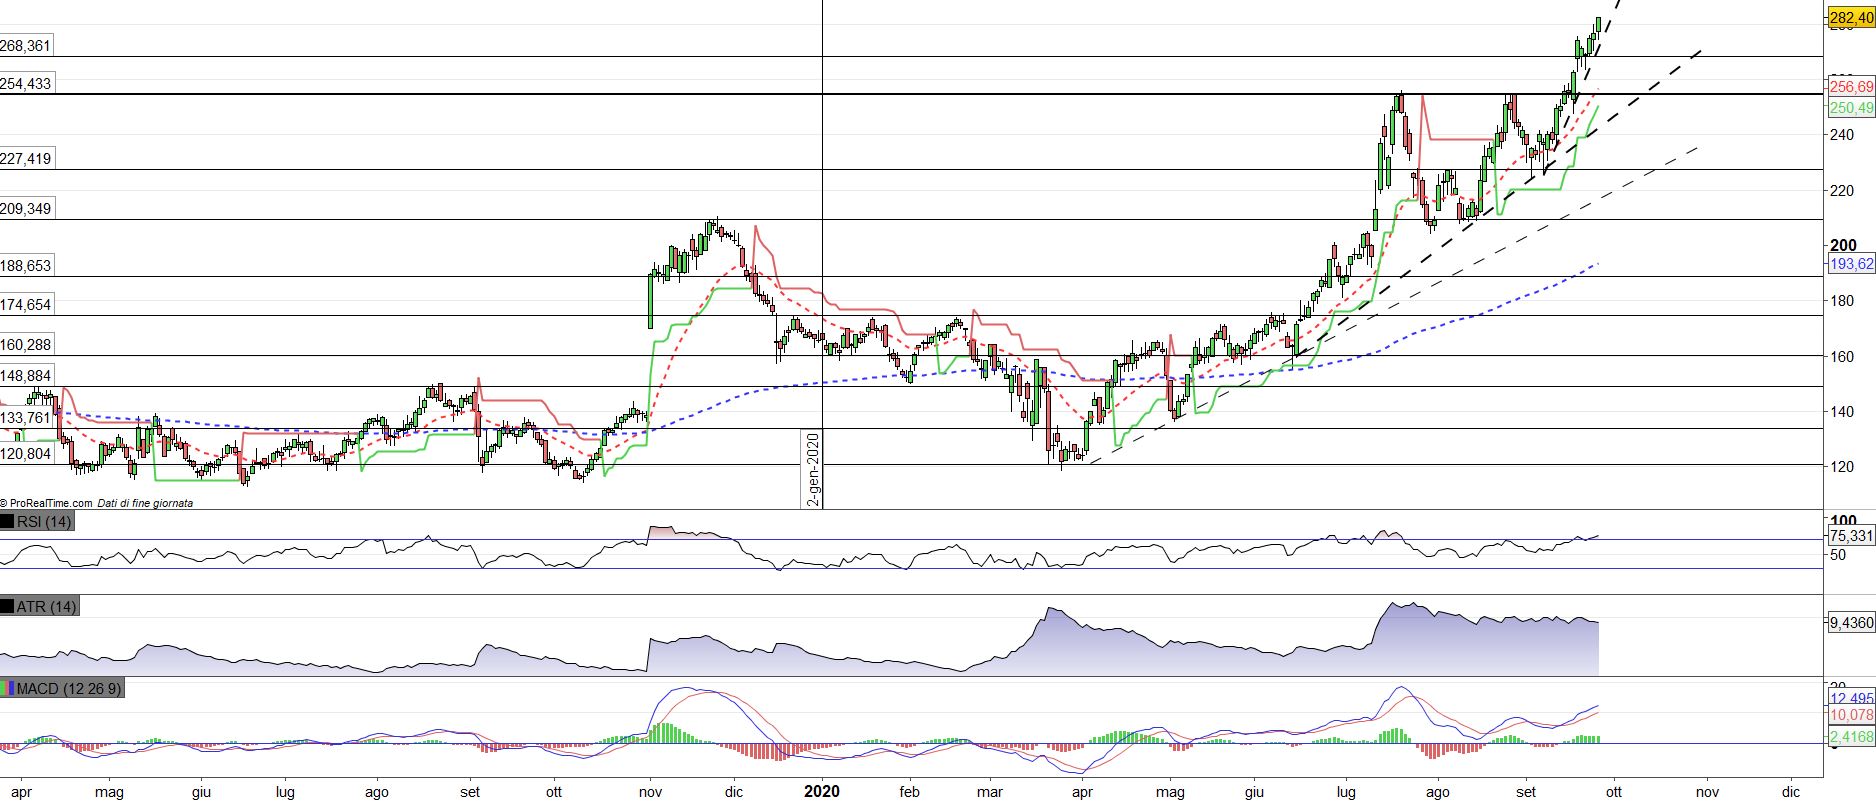Click the black color swatch beside RSI (14)
Image resolution: width=1876 pixels, height=802 pixels.
(7, 522)
